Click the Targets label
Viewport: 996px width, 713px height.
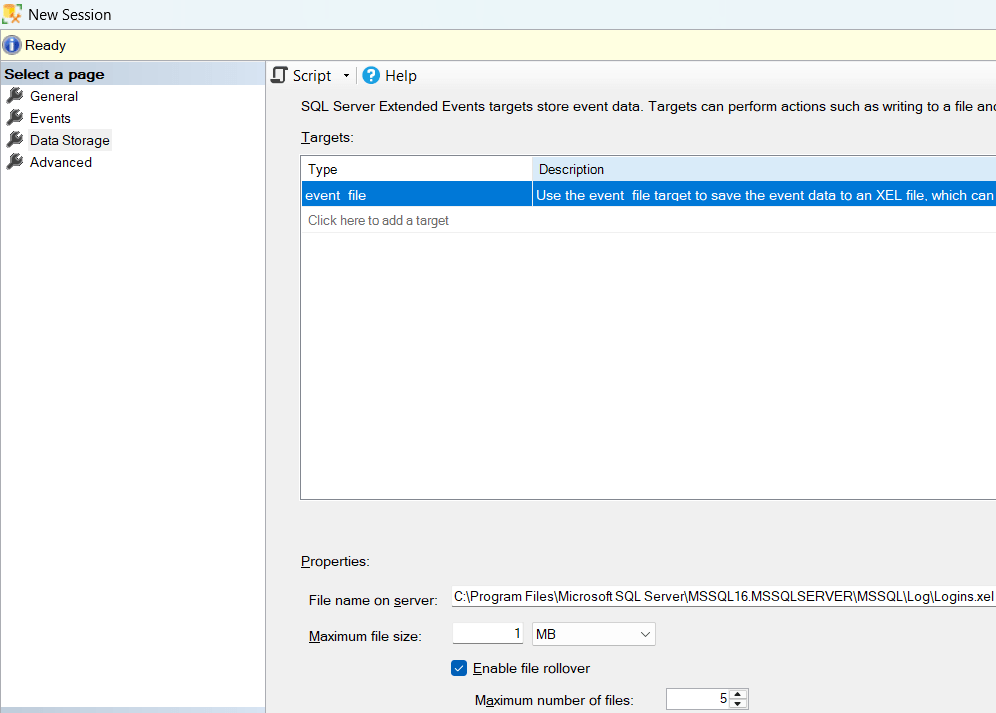click(327, 137)
